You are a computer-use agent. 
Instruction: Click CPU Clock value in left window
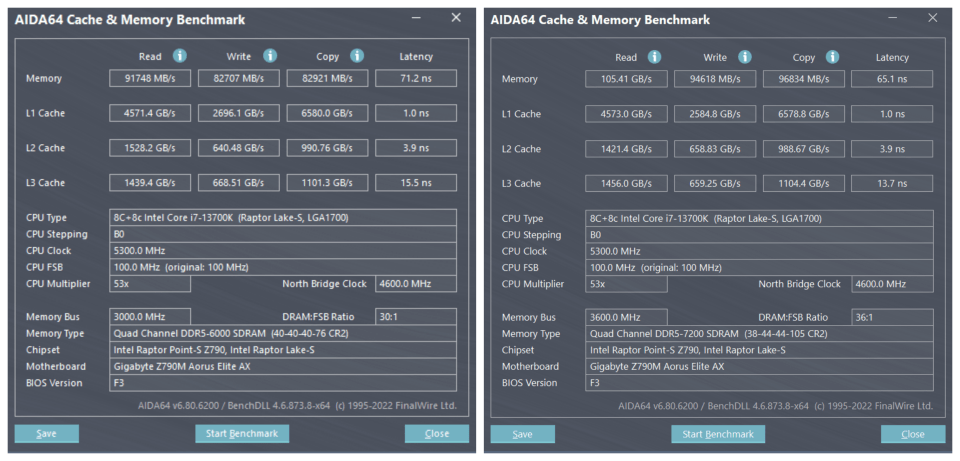(x=283, y=250)
